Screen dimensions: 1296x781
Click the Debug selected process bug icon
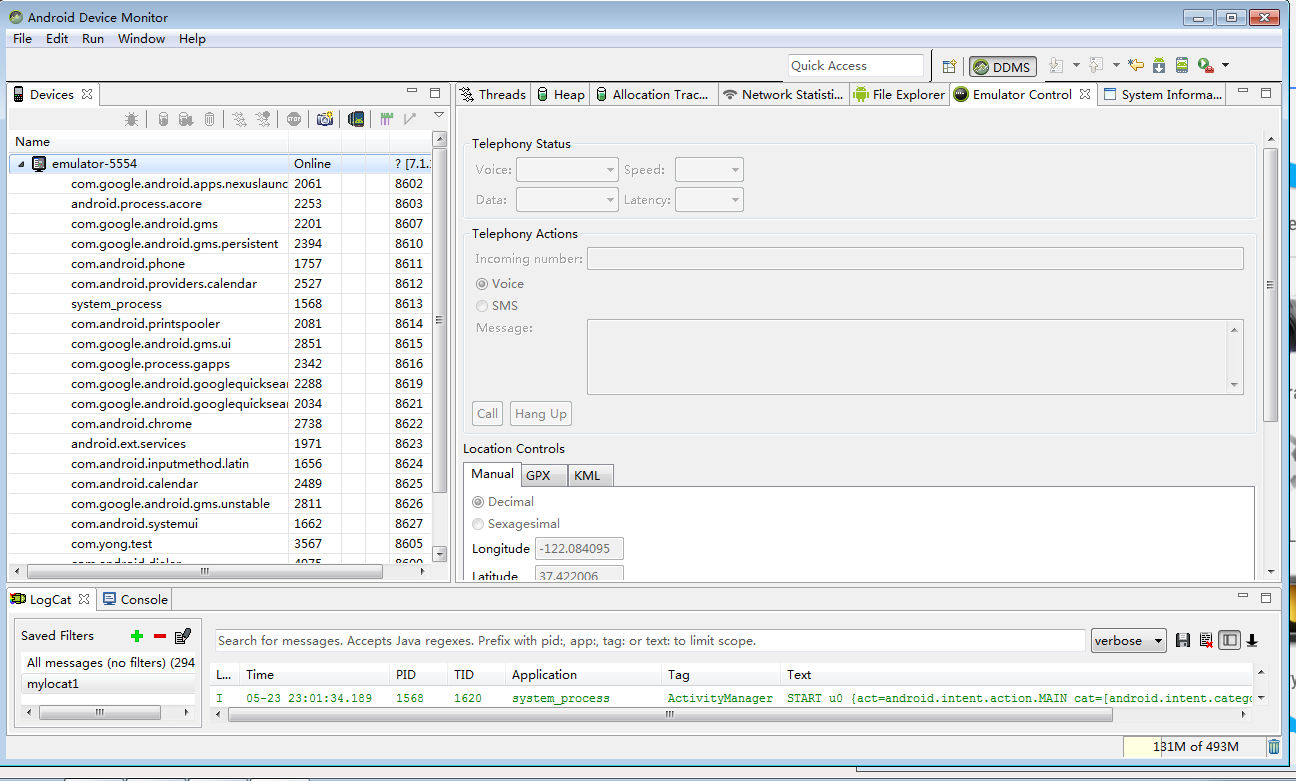coord(131,119)
